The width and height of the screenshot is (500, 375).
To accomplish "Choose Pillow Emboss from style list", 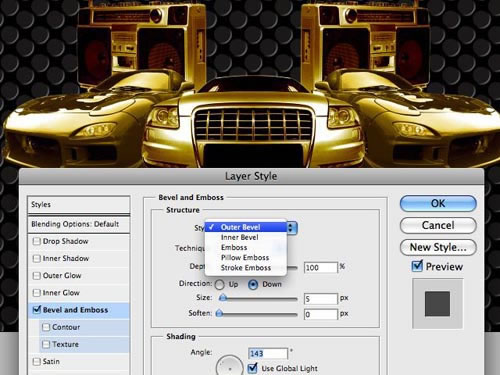I will [246, 258].
